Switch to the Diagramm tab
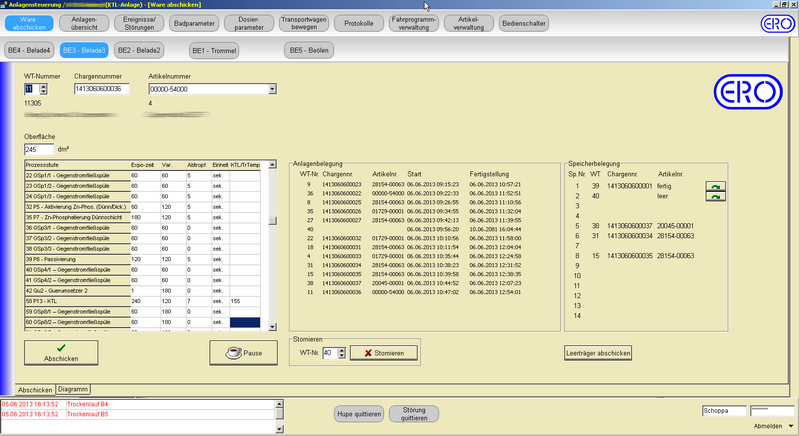This screenshot has width=800, height=436. (74, 389)
